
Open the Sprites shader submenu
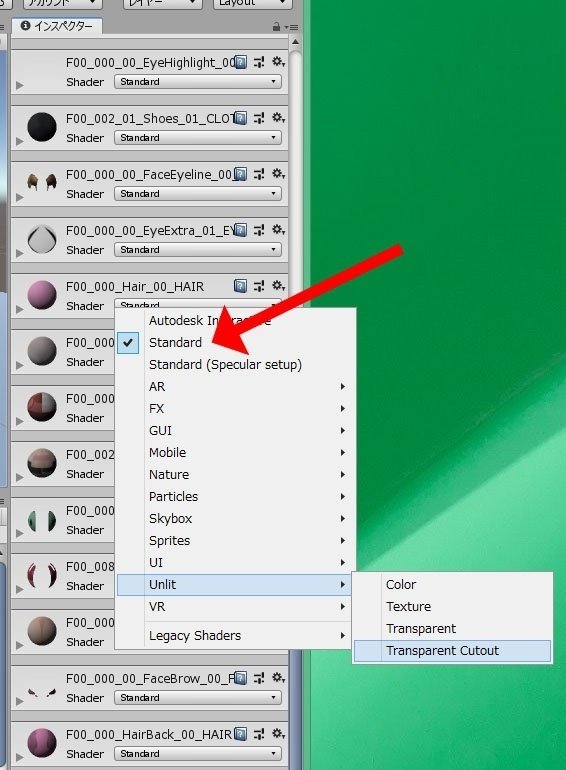pos(234,541)
